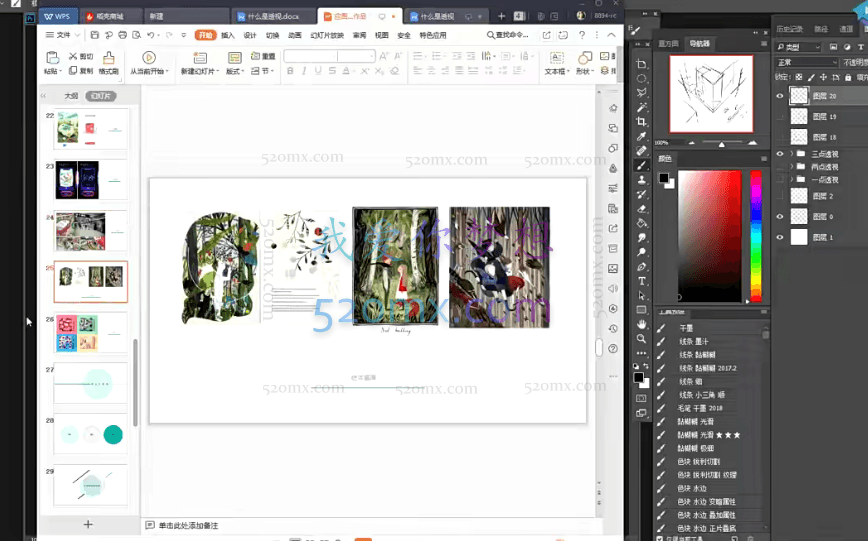Open the 视图 ribbon tab
868x541 pixels.
click(x=381, y=35)
